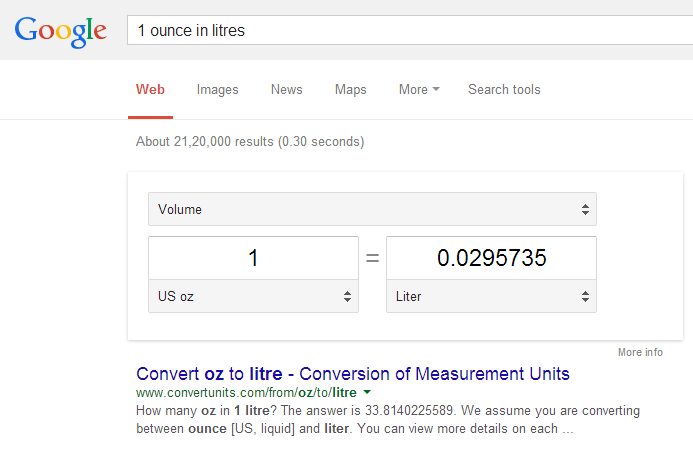Open the Volume measurement type dropdown

[372, 209]
